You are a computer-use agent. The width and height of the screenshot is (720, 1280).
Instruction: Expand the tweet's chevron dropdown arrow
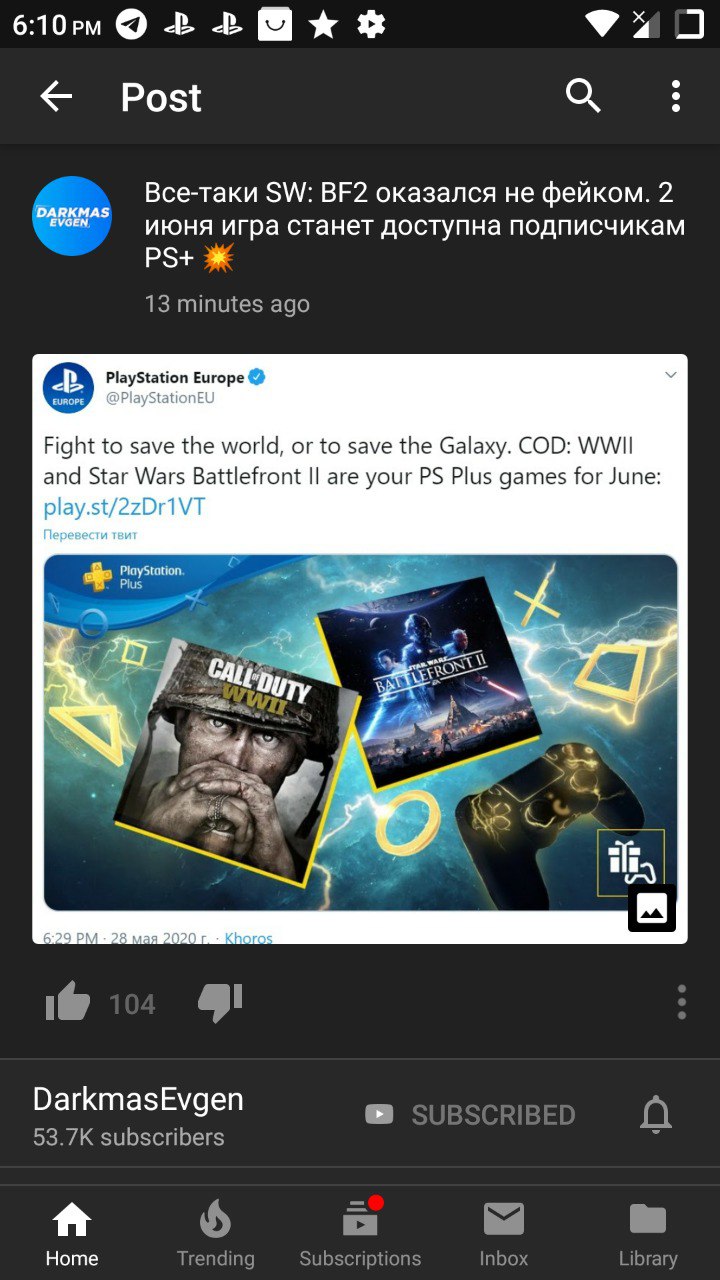[671, 375]
